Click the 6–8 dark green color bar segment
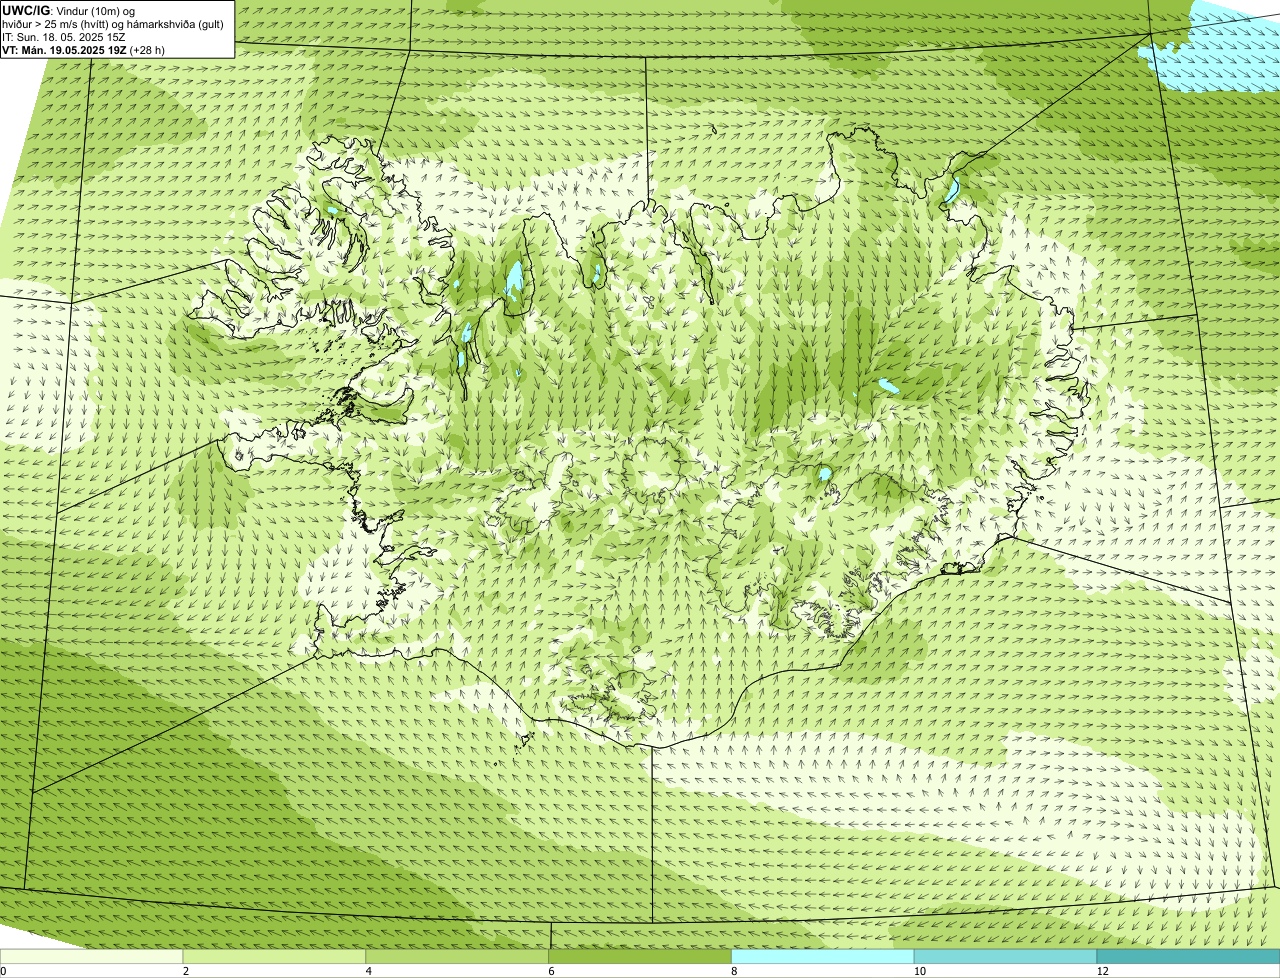 (641, 957)
